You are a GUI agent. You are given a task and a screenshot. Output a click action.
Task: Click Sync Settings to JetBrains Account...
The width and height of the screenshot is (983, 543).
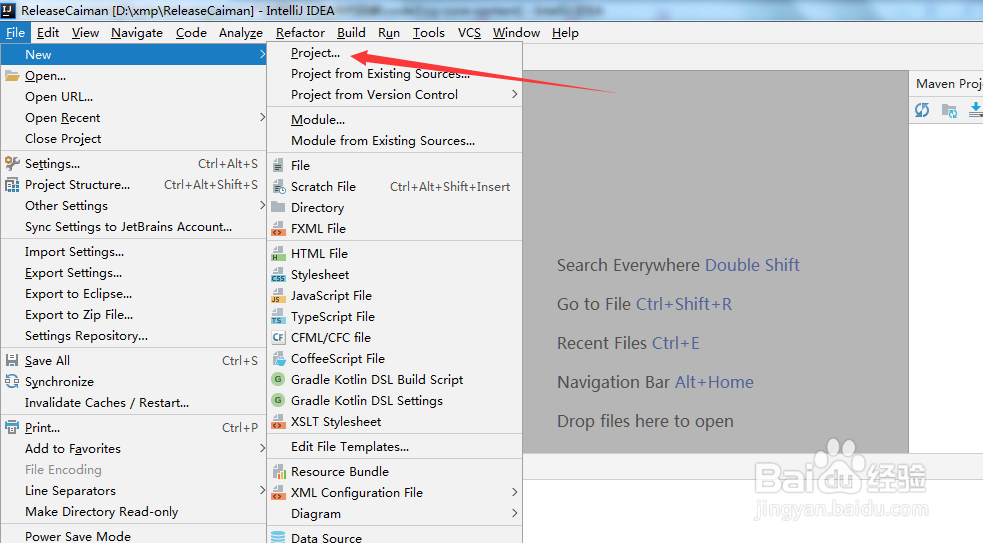(134, 227)
